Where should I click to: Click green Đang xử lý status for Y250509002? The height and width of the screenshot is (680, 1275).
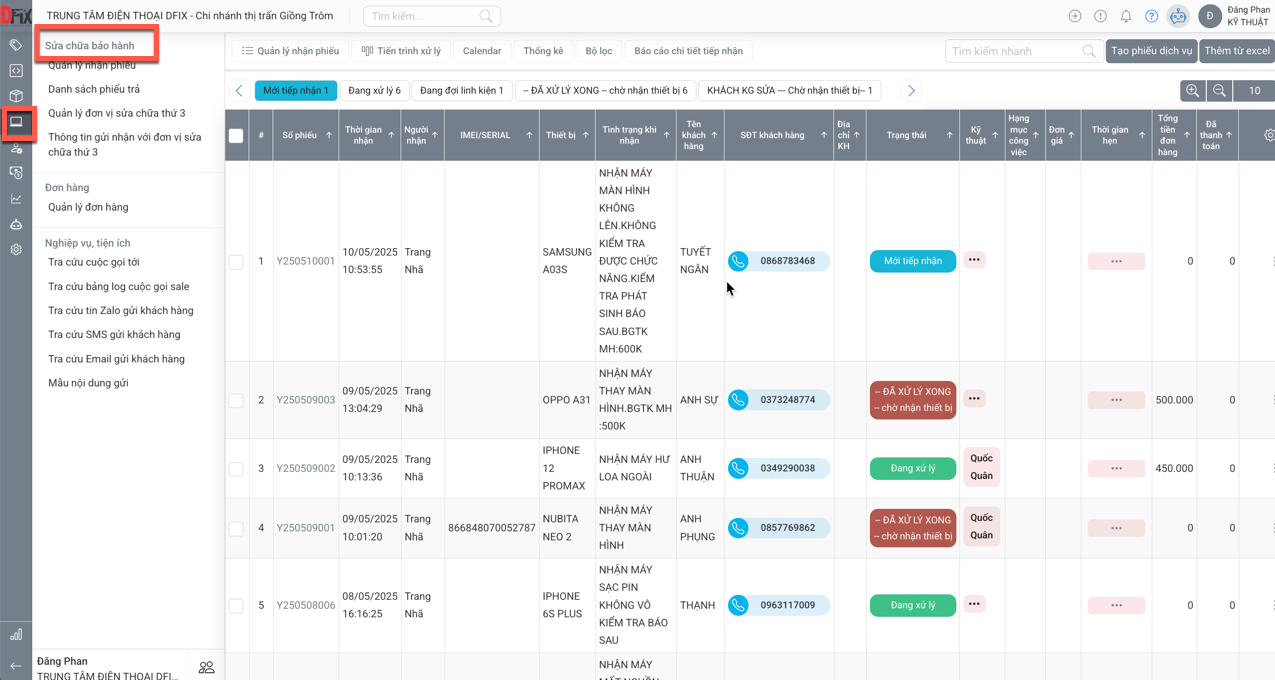[x=913, y=468]
